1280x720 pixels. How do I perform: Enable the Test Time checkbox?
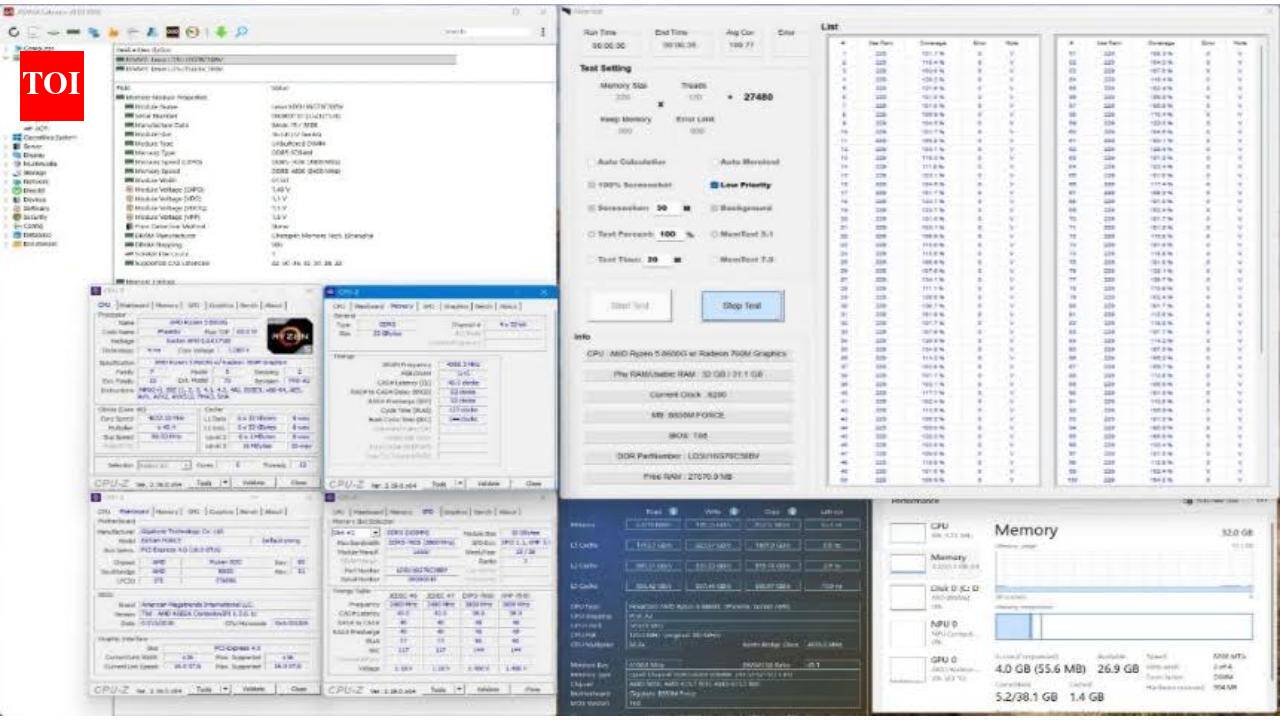[x=592, y=260]
